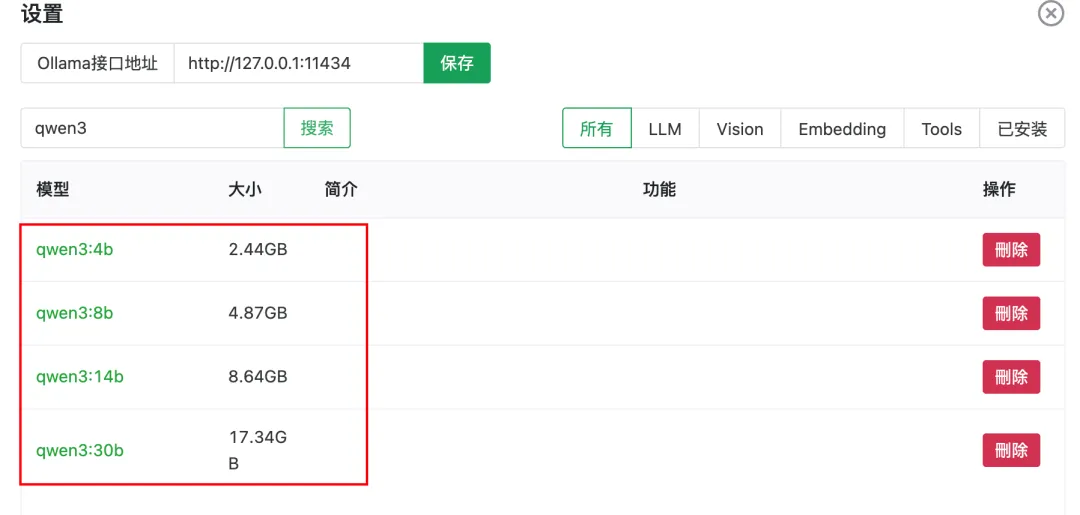Click the Ollama接口地址 label
The height and width of the screenshot is (515, 1080).
coord(98,63)
